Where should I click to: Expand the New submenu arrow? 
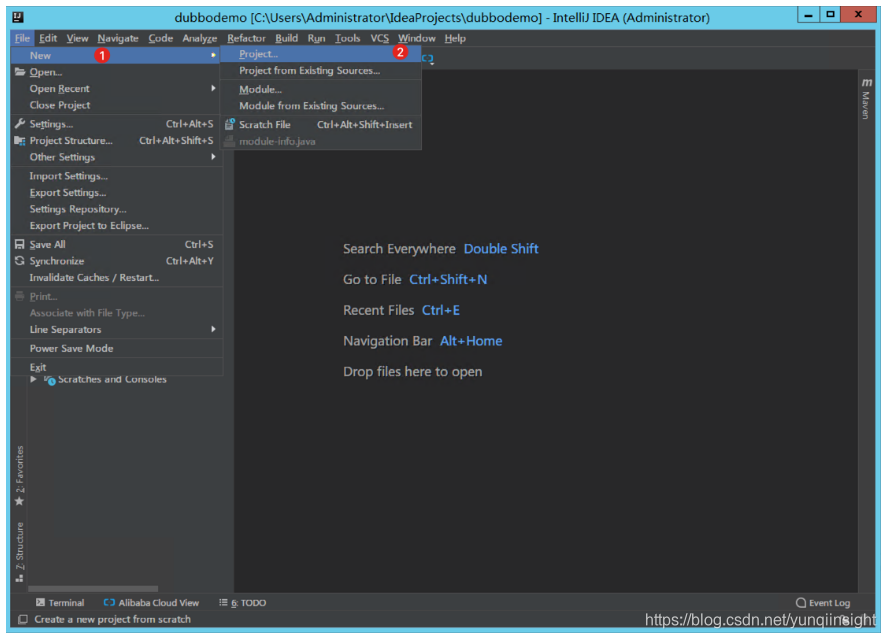213,55
